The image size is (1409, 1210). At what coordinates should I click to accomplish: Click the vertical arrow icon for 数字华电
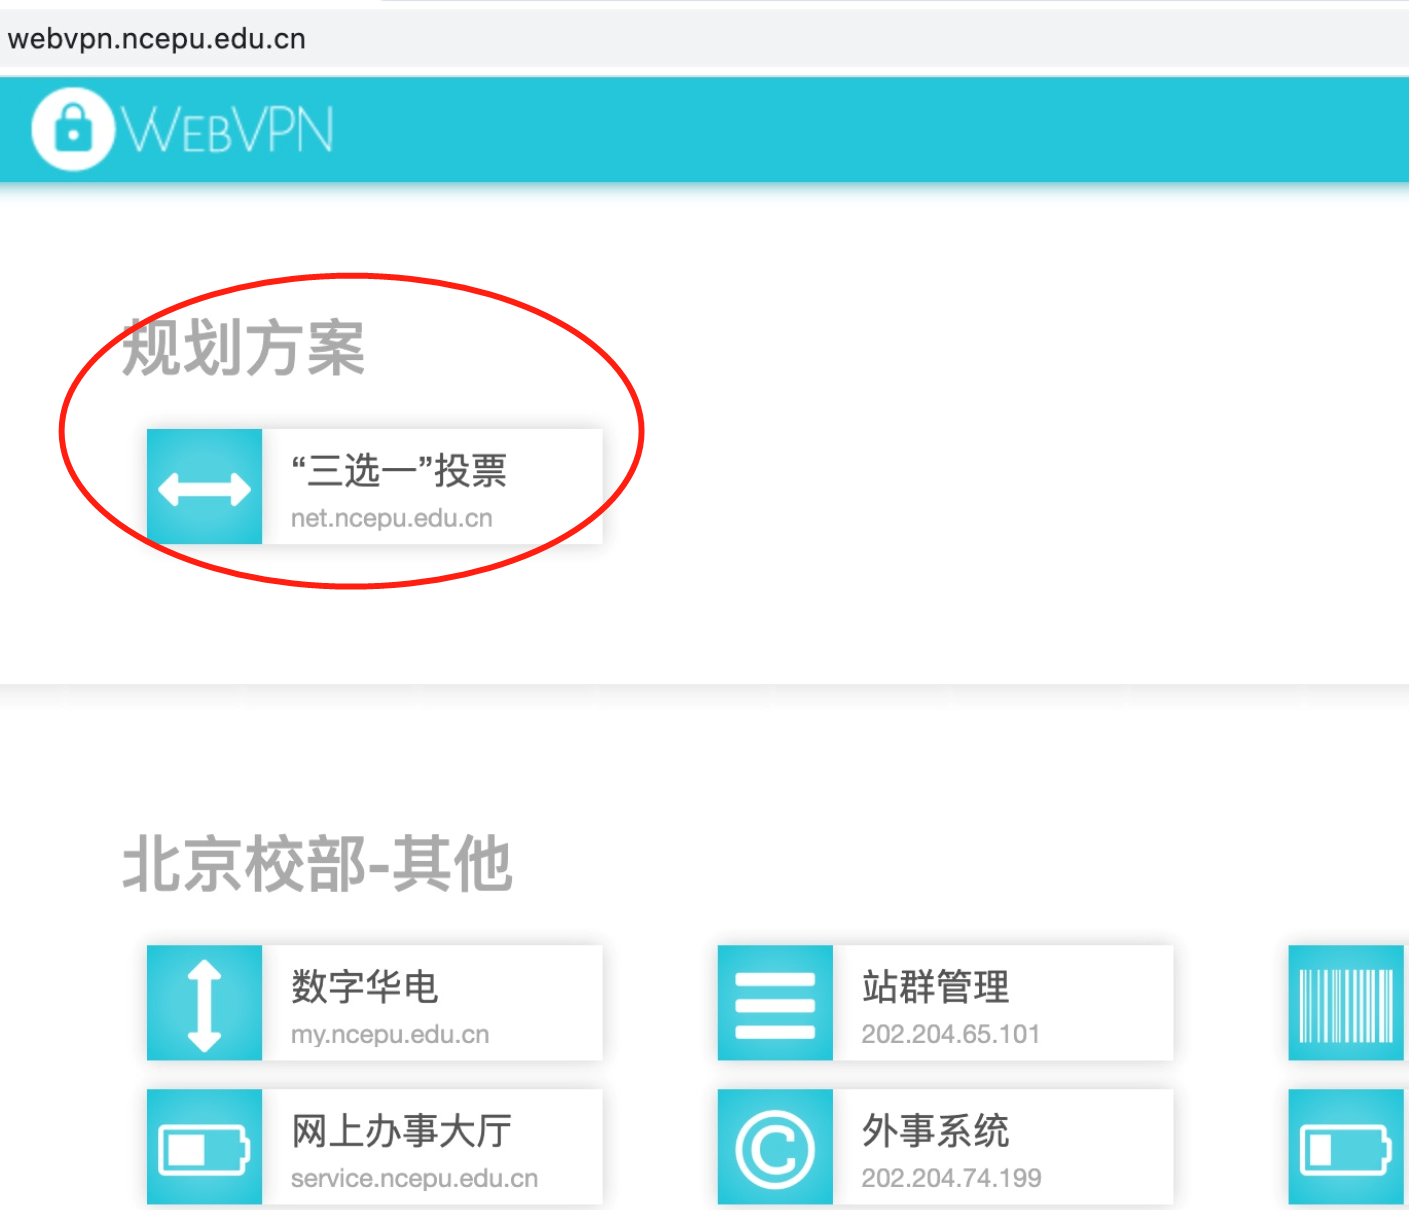(x=204, y=1004)
